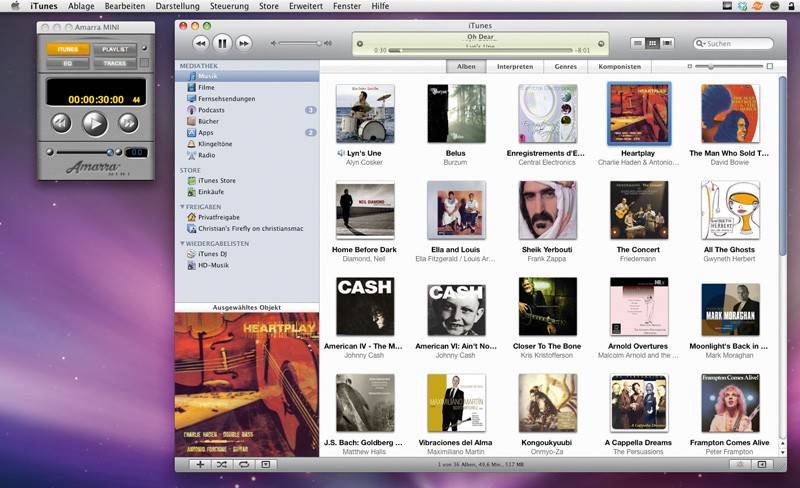Open the iTunes Store

pos(247,181)
